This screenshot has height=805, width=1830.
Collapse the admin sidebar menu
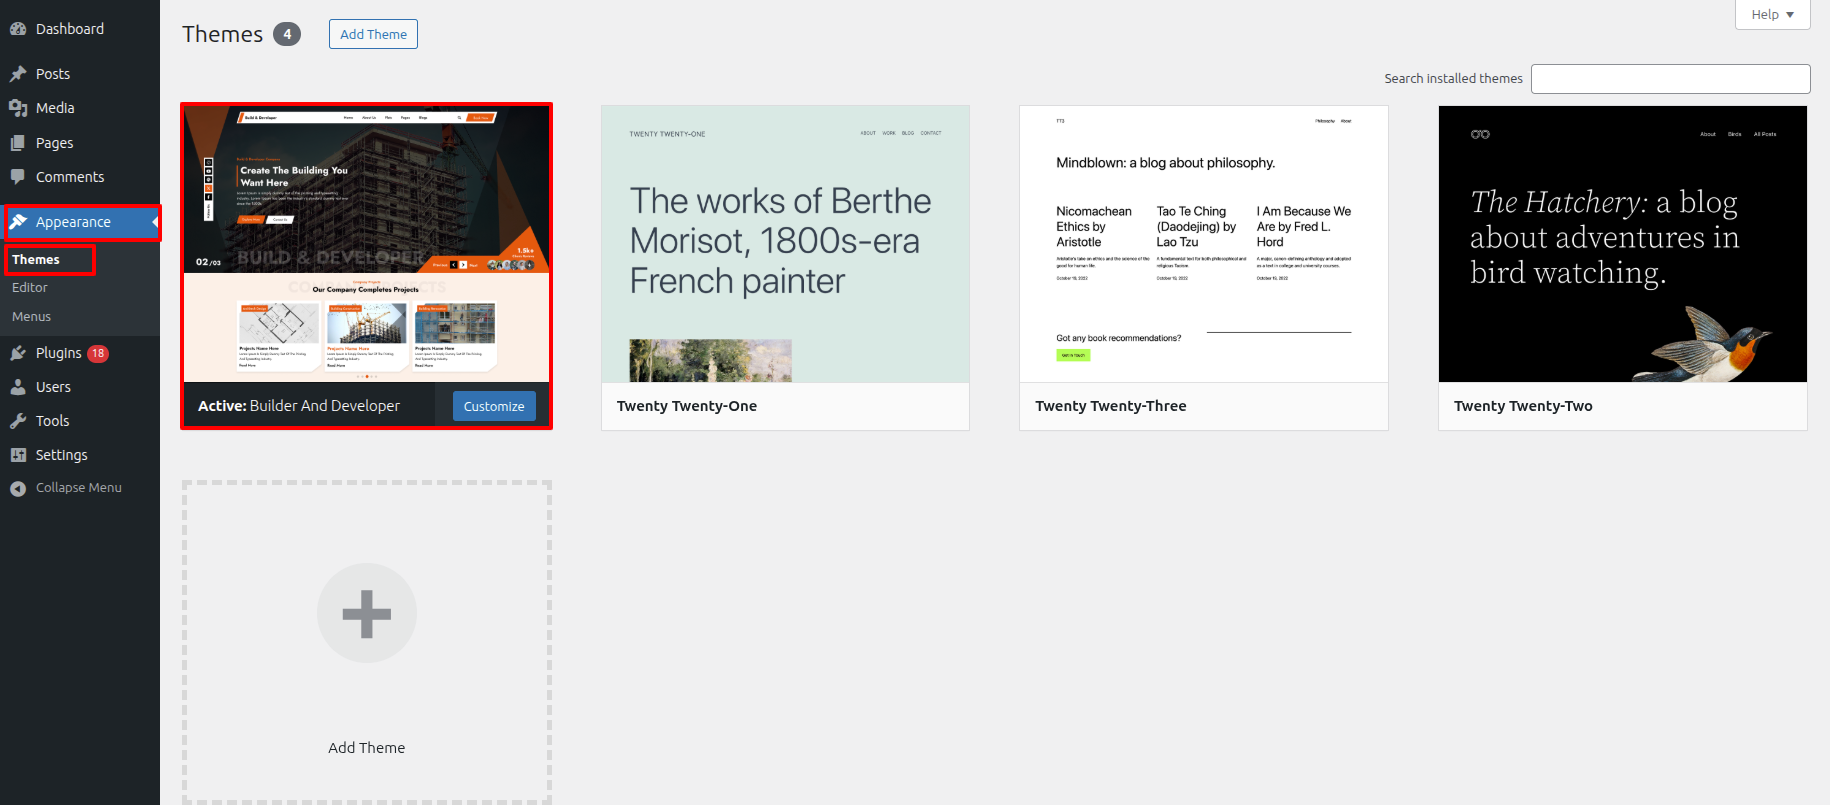coord(66,488)
